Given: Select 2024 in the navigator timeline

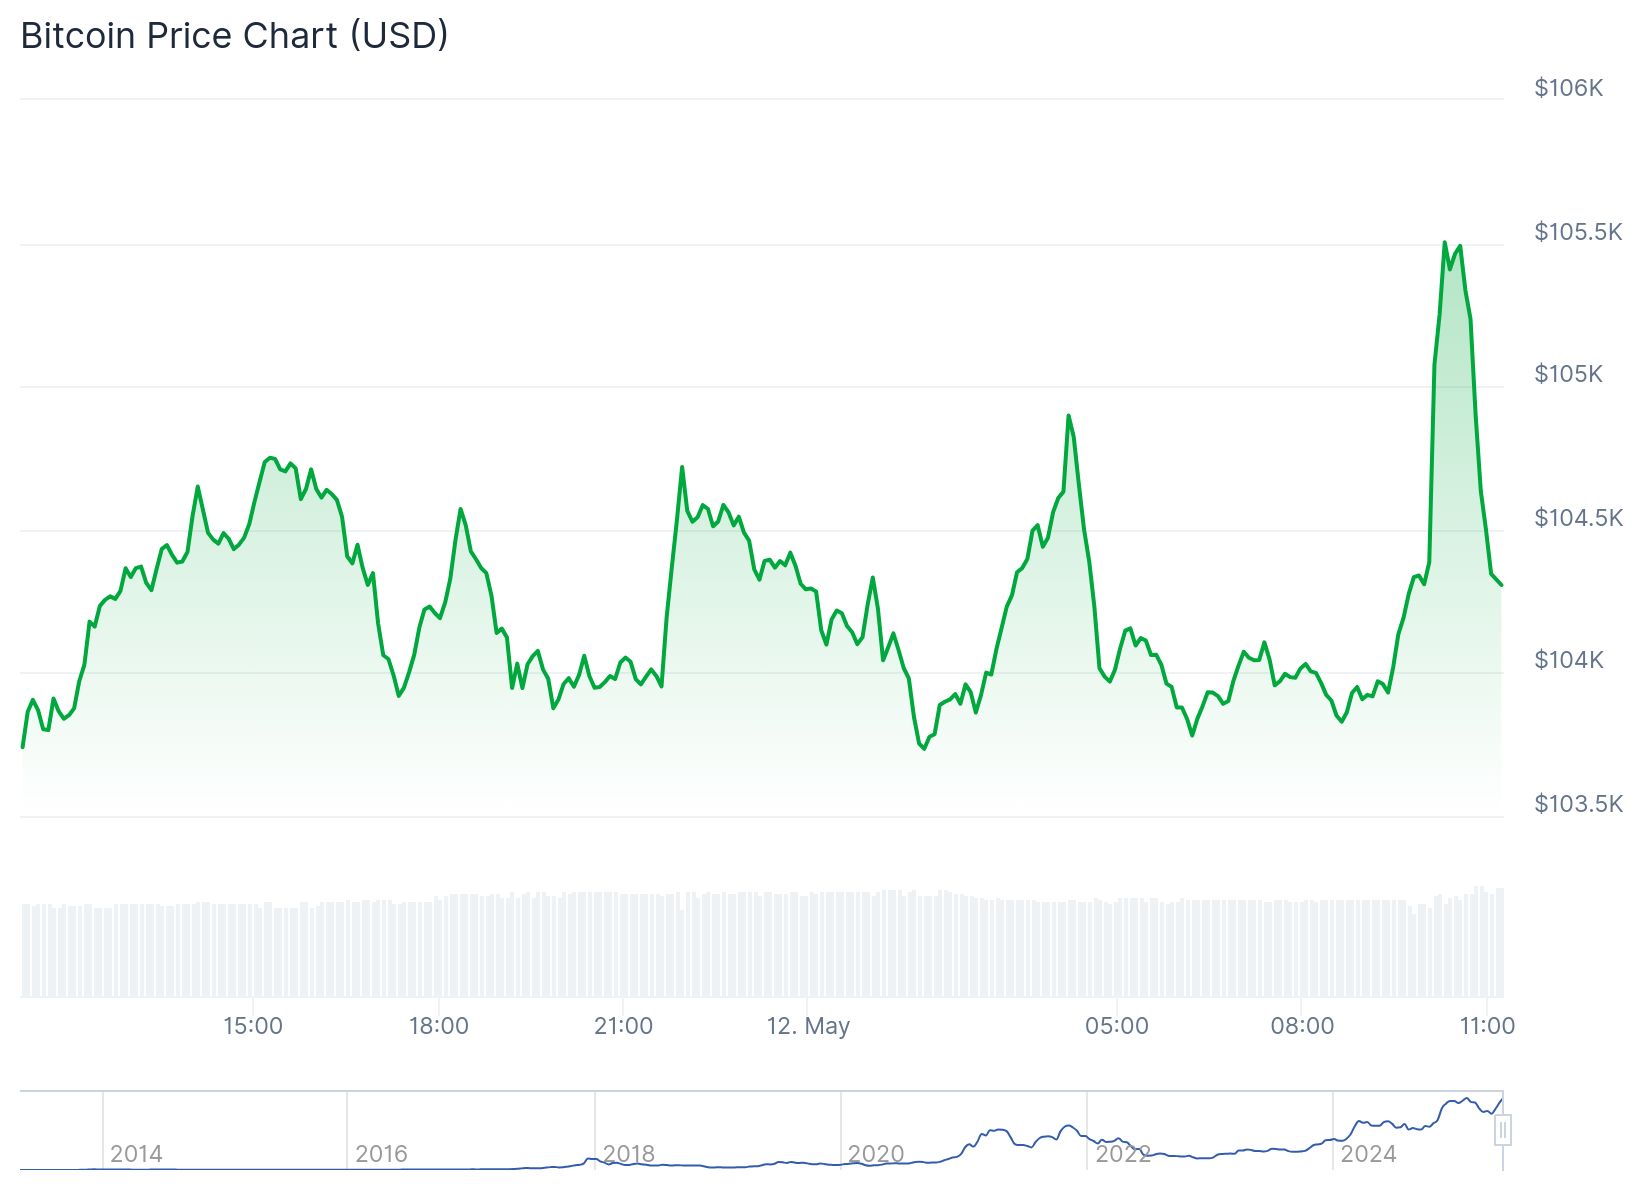Looking at the screenshot, I should (x=1368, y=1154).
